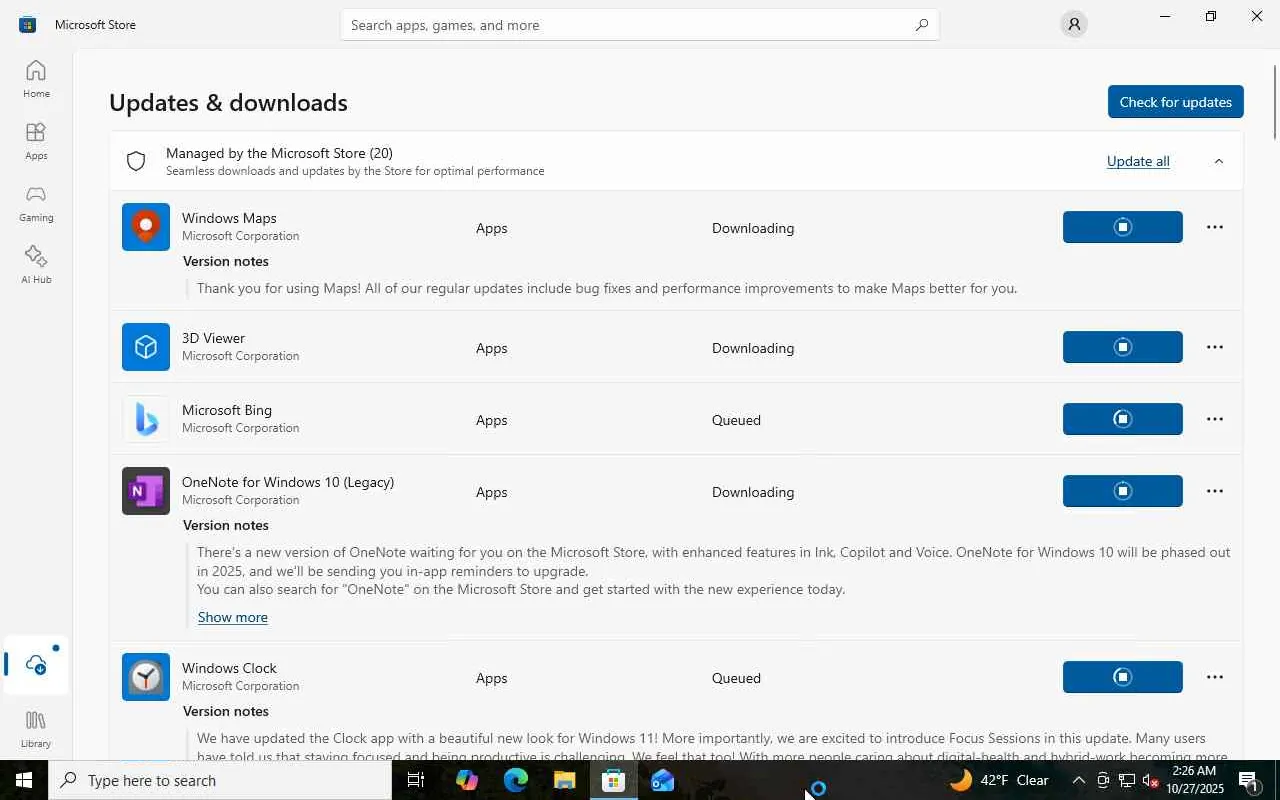This screenshot has height=800, width=1280.
Task: Collapse the Managed by the Microsoft Store section
Action: tap(1218, 161)
